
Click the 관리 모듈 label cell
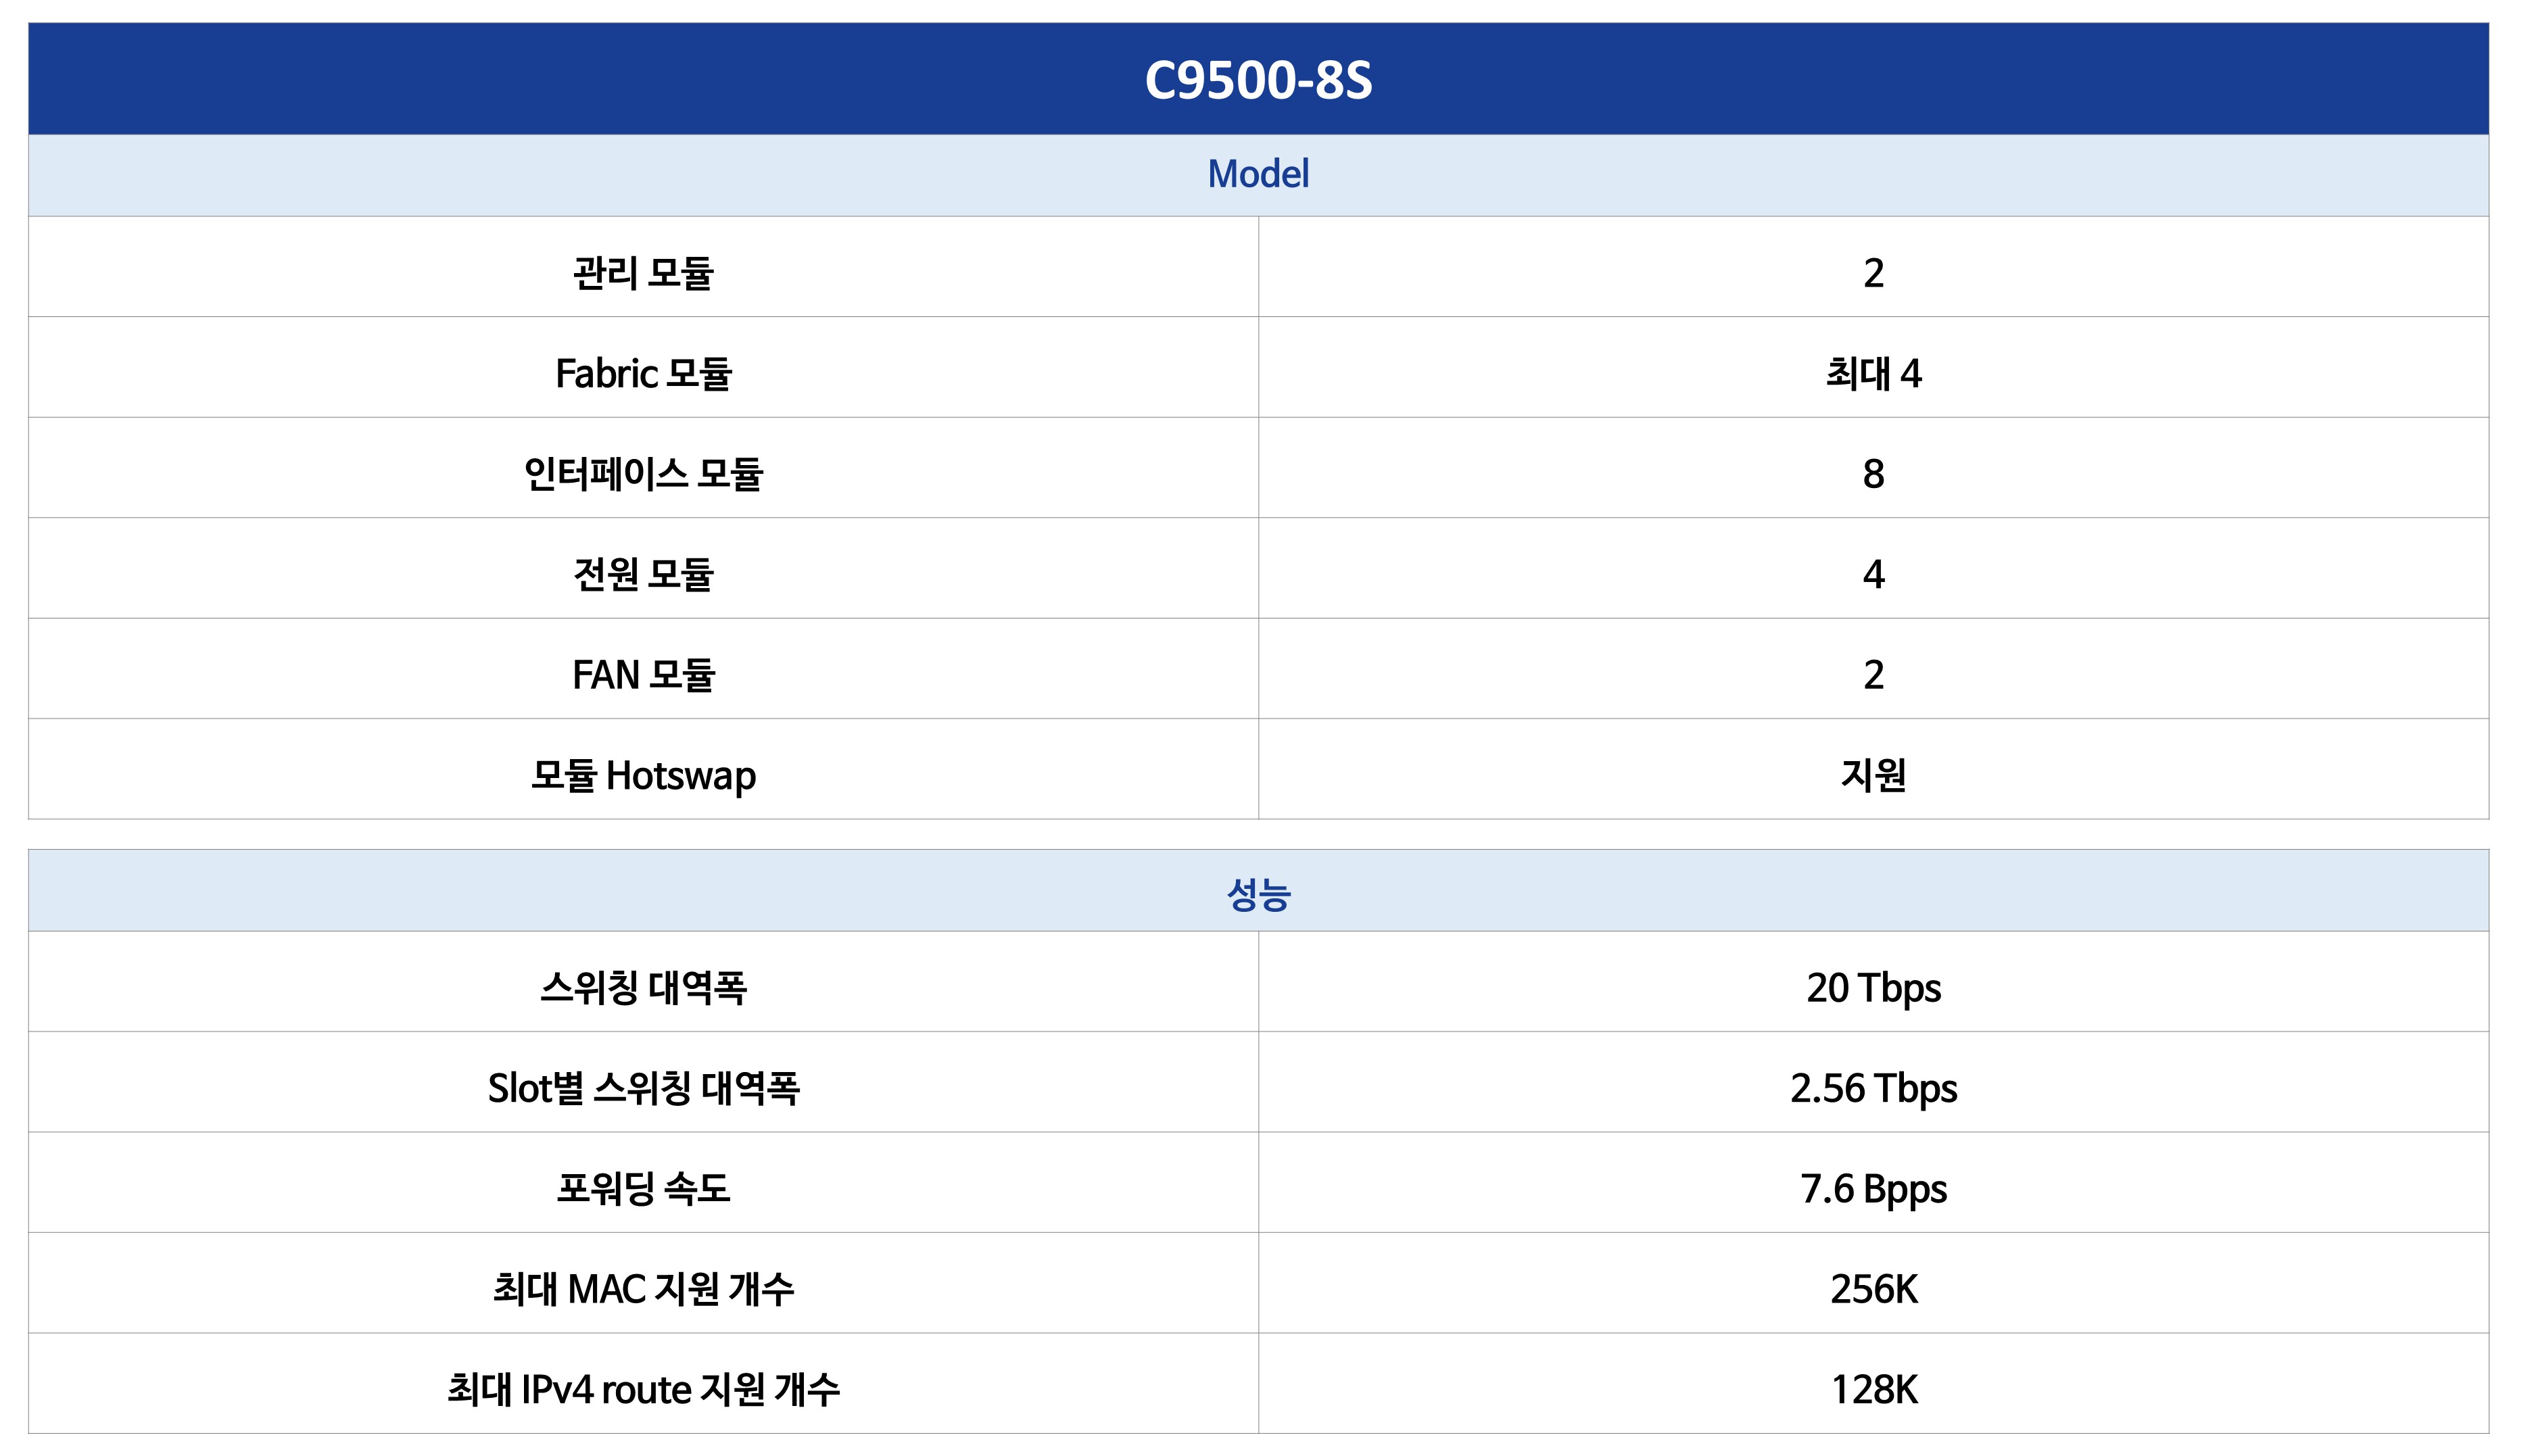coord(643,273)
